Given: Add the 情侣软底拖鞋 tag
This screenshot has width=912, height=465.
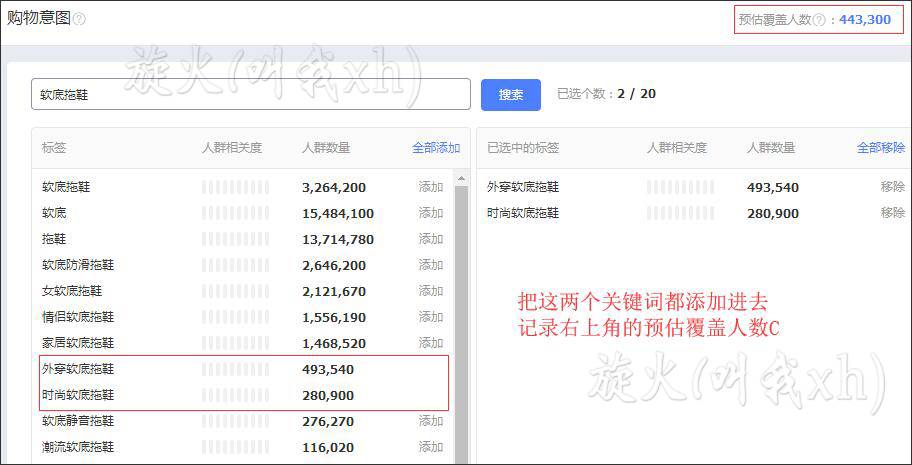Looking at the screenshot, I should (431, 317).
